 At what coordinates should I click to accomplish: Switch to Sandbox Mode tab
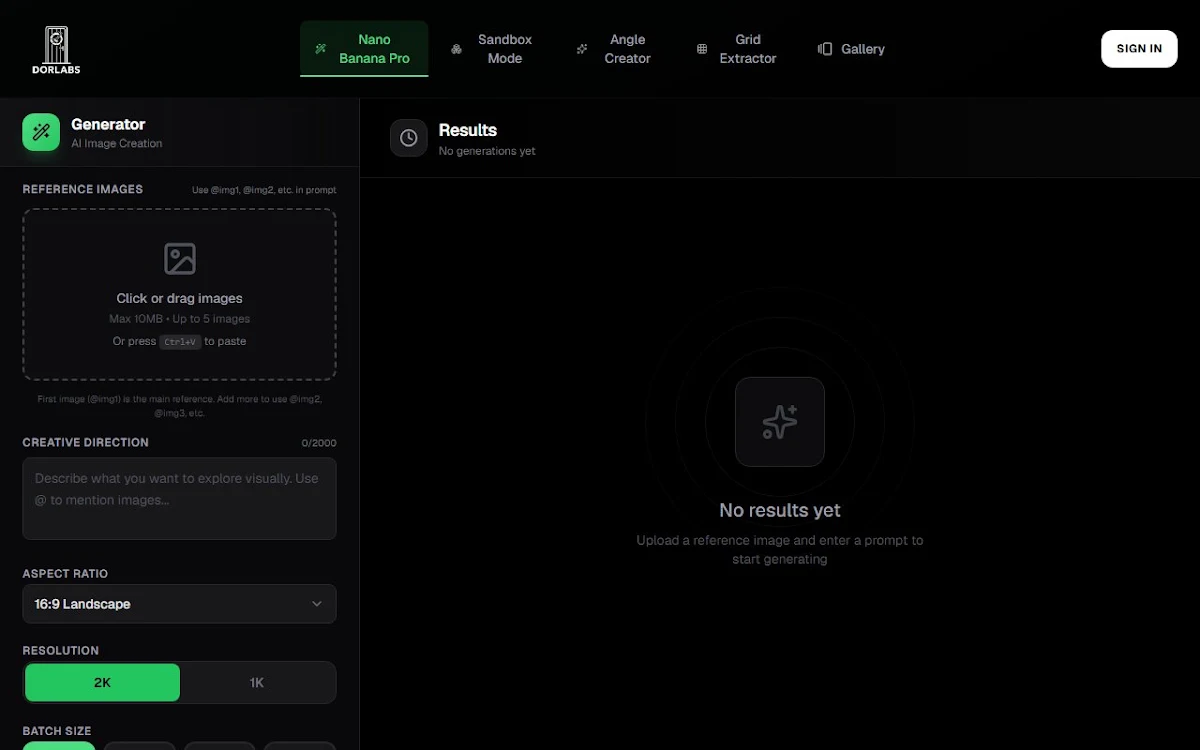point(492,49)
